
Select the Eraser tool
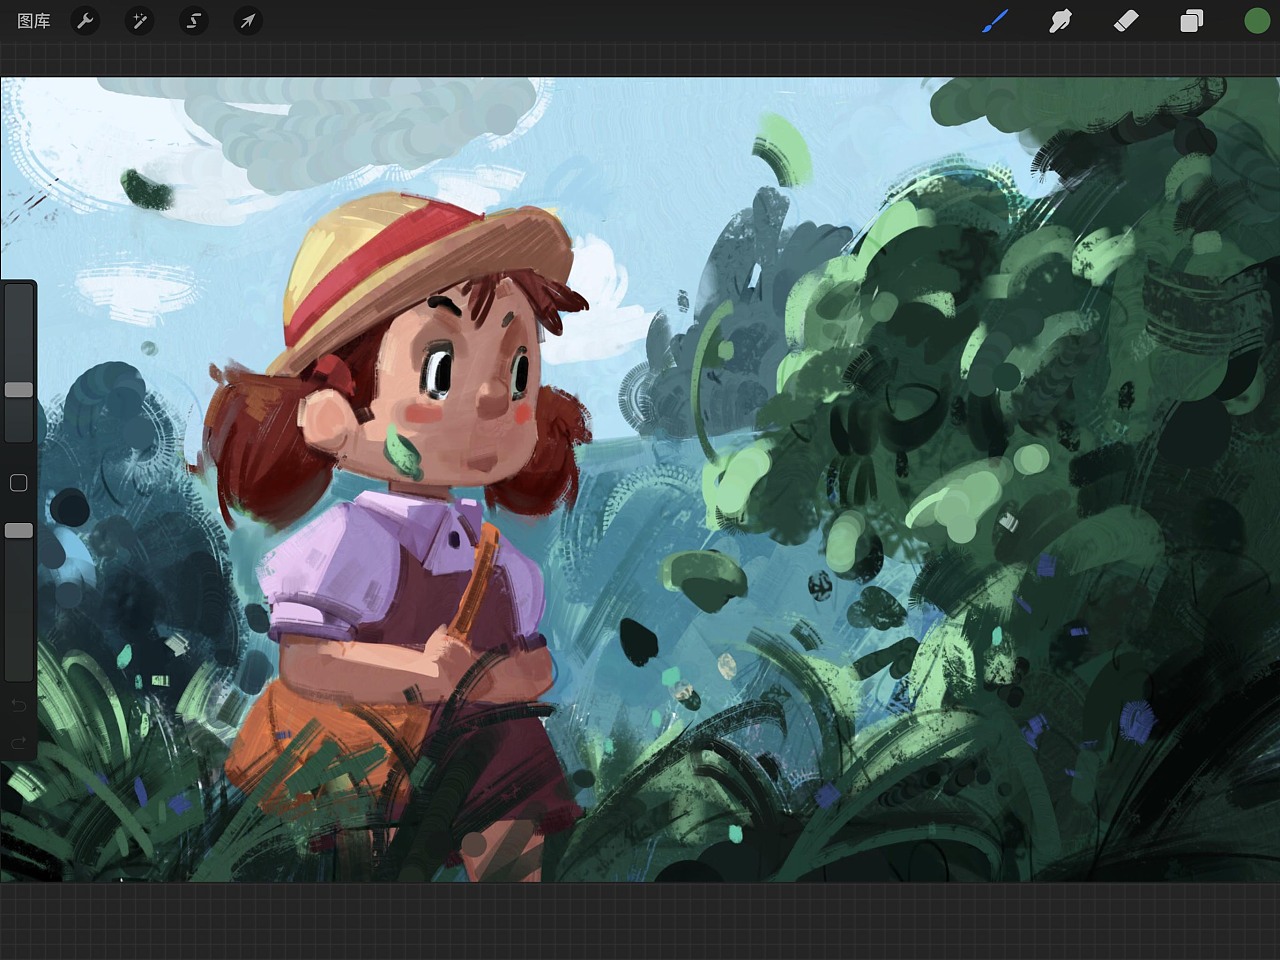click(1126, 21)
